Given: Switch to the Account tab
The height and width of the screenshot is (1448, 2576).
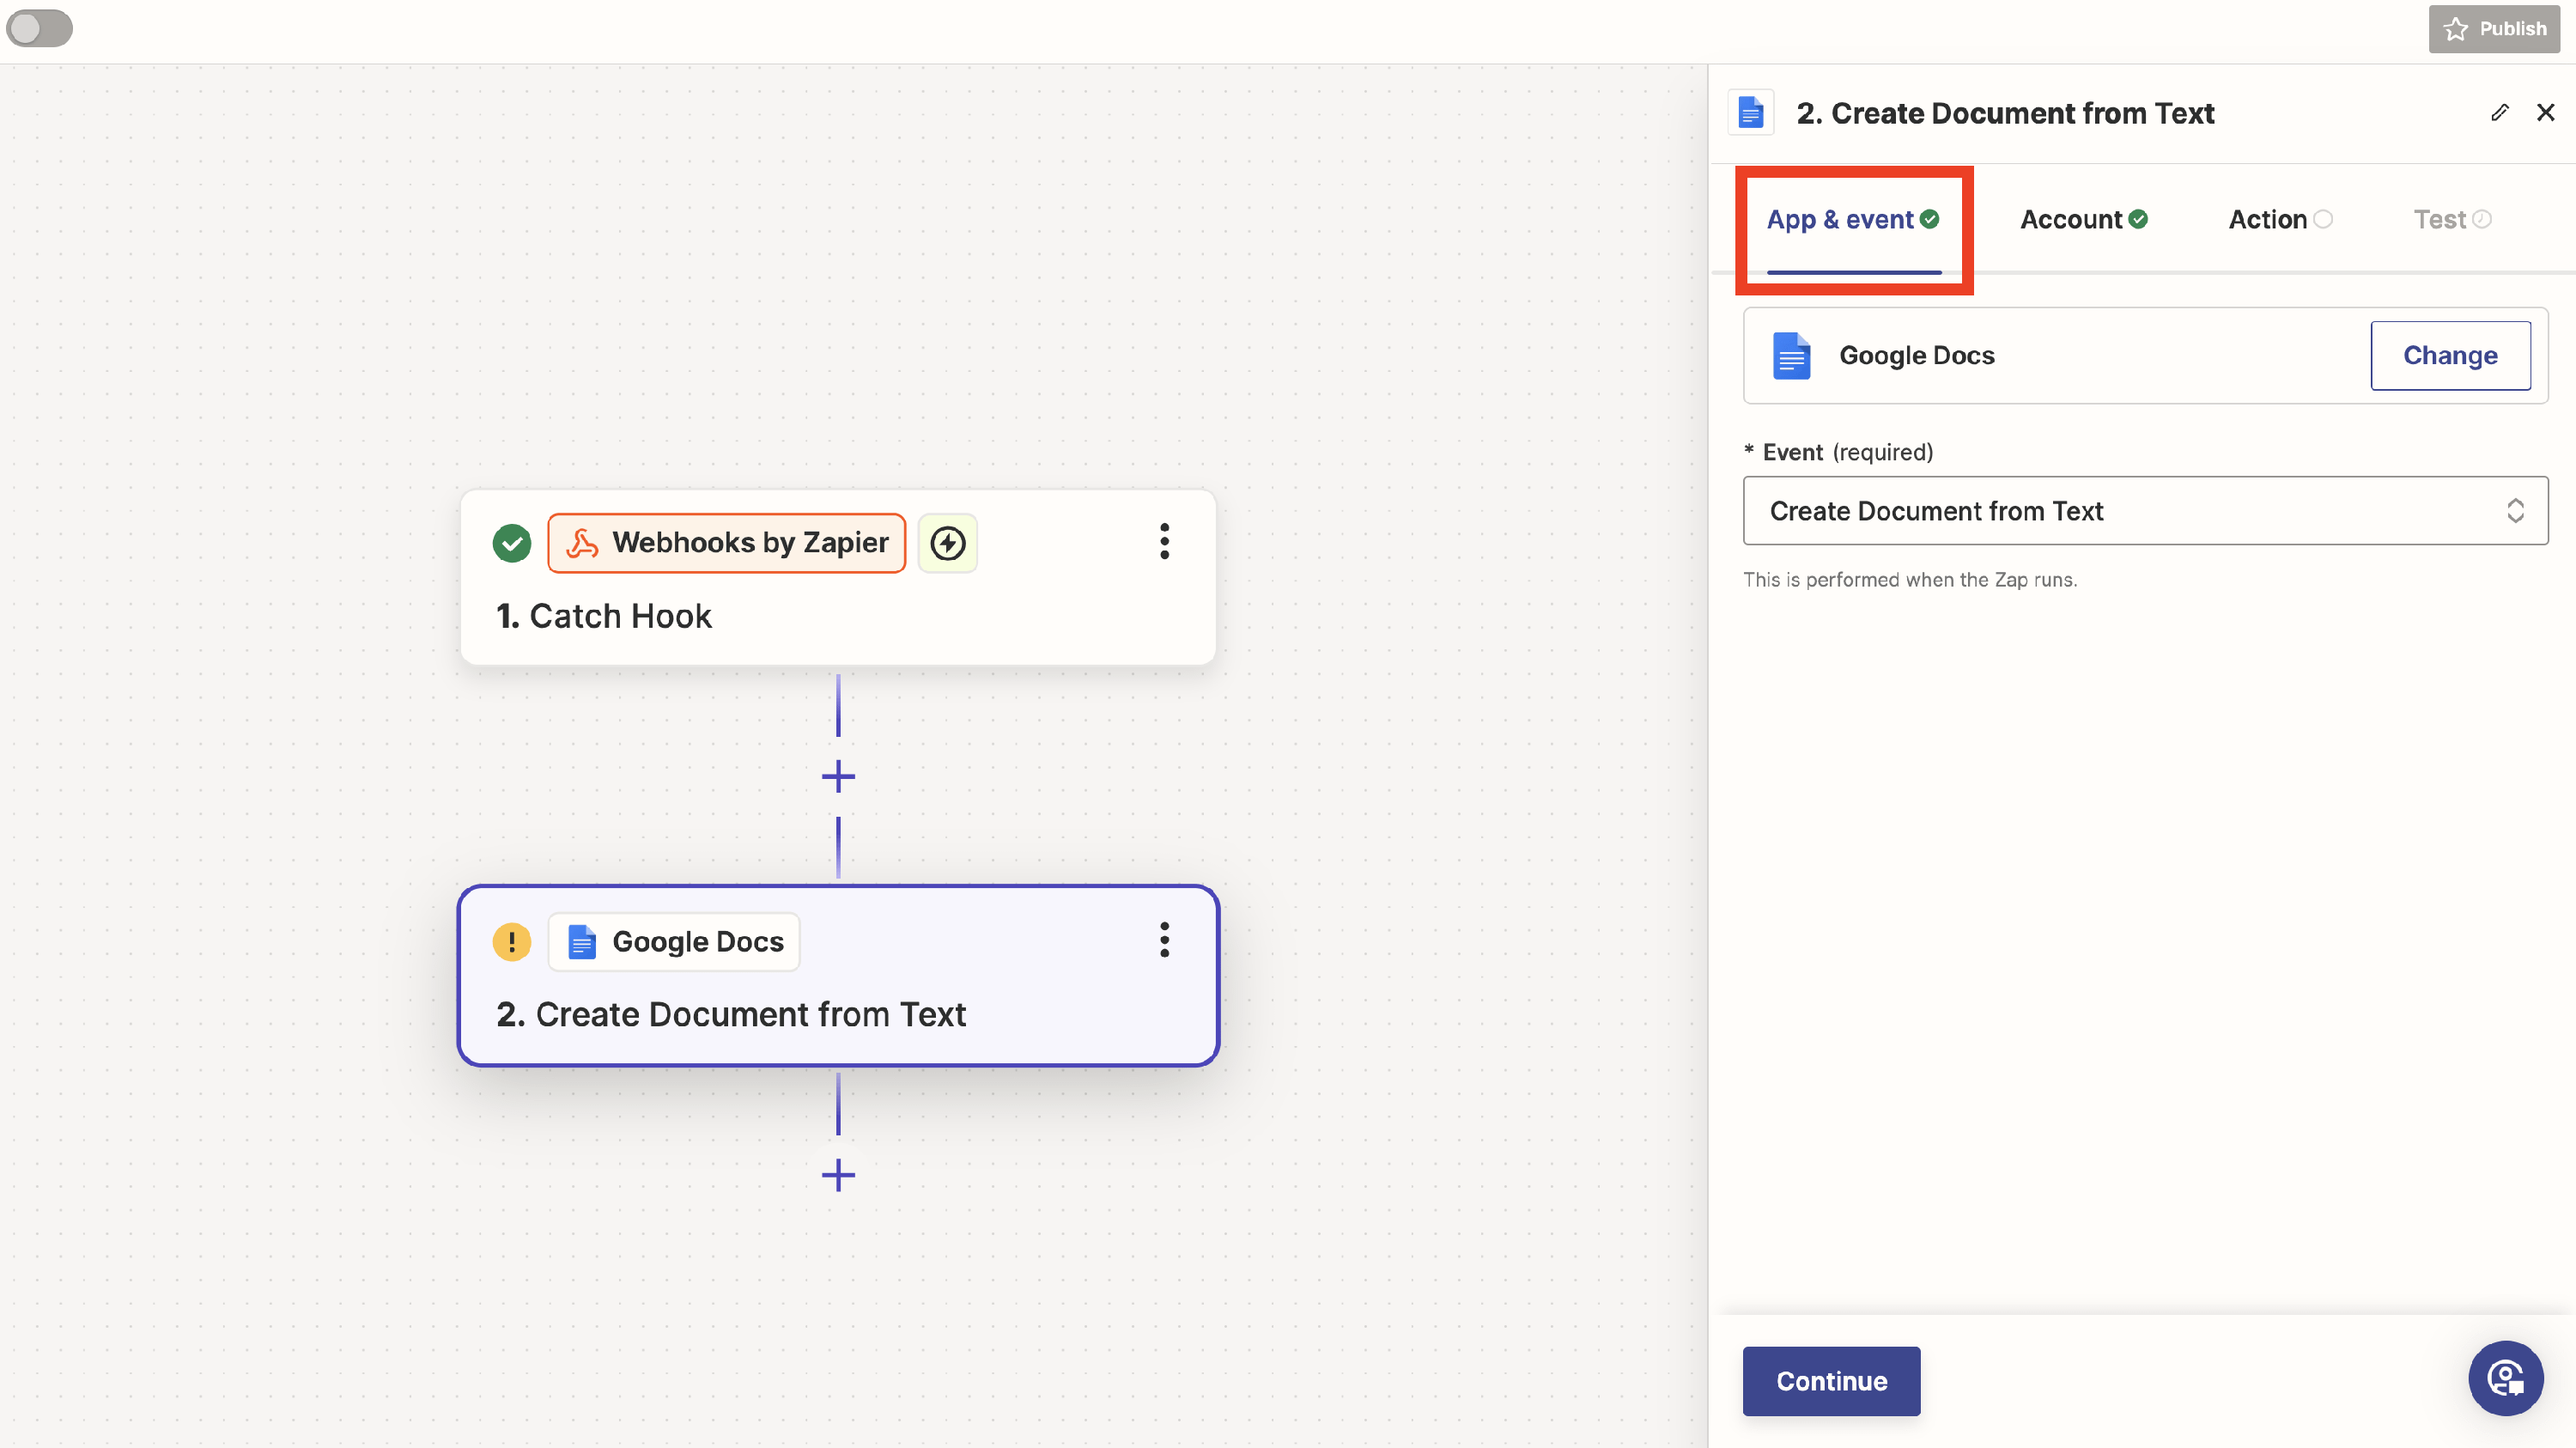Looking at the screenshot, I should tap(2083, 220).
